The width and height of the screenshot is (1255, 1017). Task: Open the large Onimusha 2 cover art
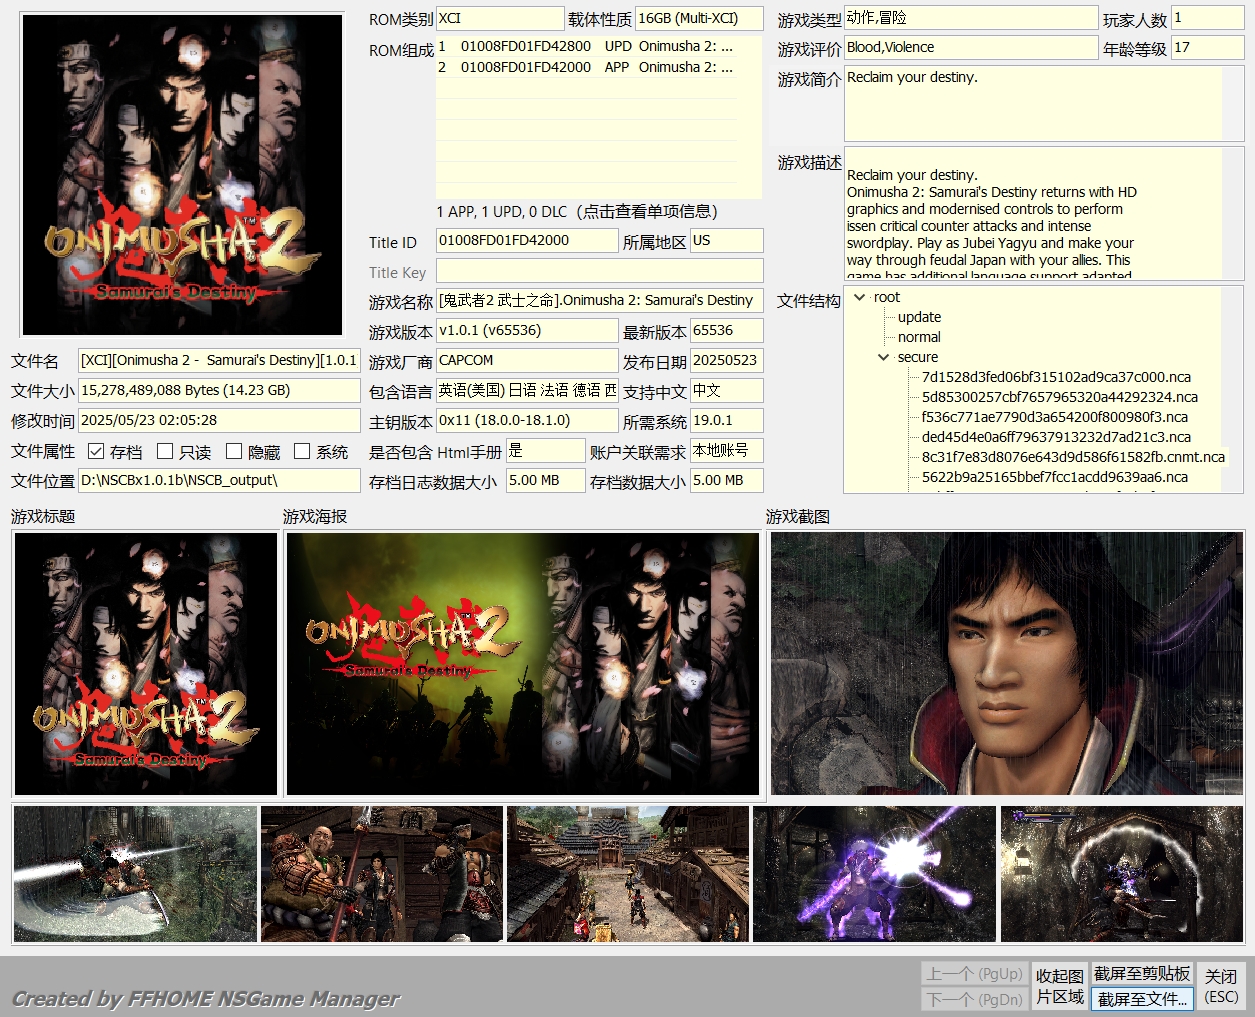182,175
